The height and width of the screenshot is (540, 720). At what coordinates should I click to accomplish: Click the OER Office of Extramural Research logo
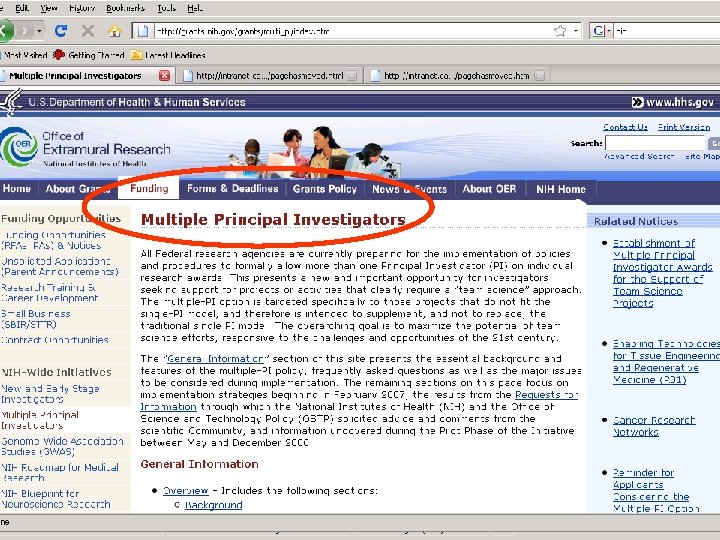(x=85, y=147)
